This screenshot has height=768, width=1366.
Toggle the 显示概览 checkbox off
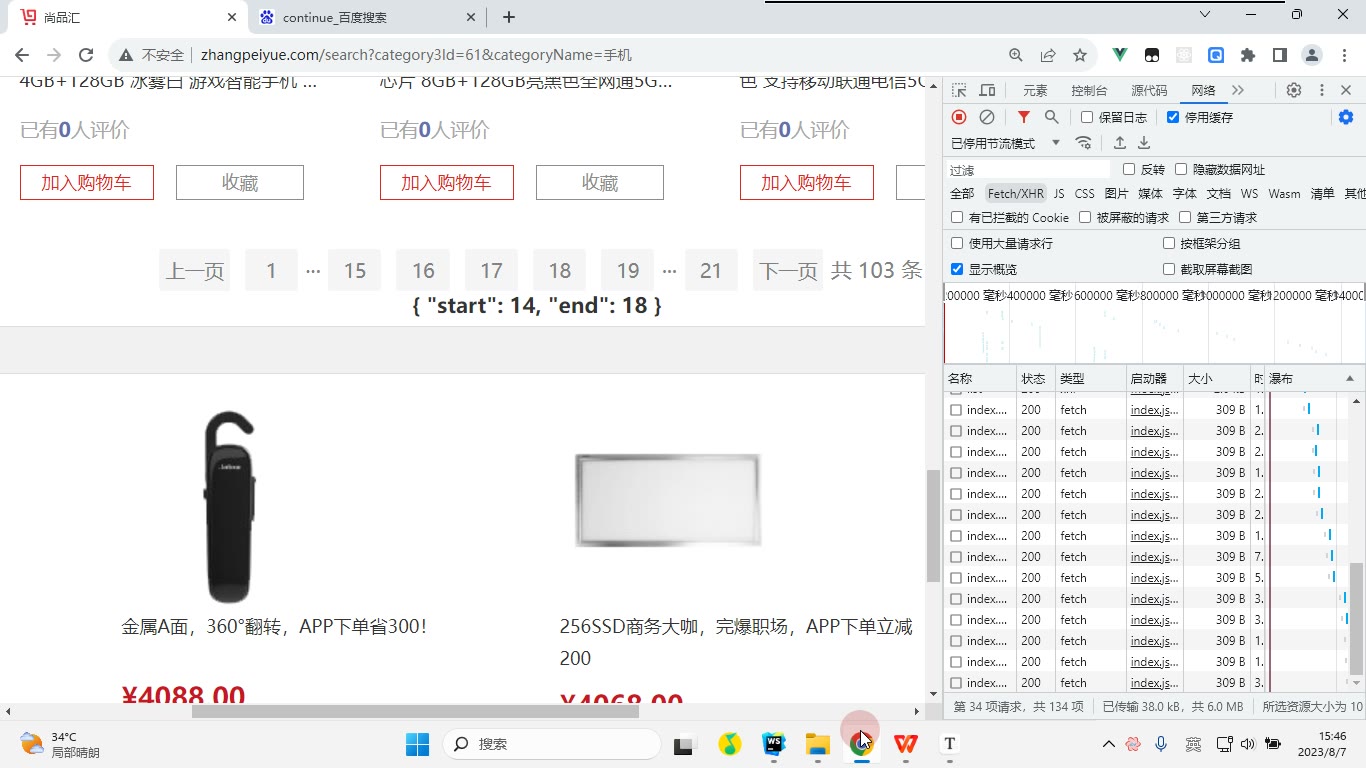pyautogui.click(x=957, y=269)
